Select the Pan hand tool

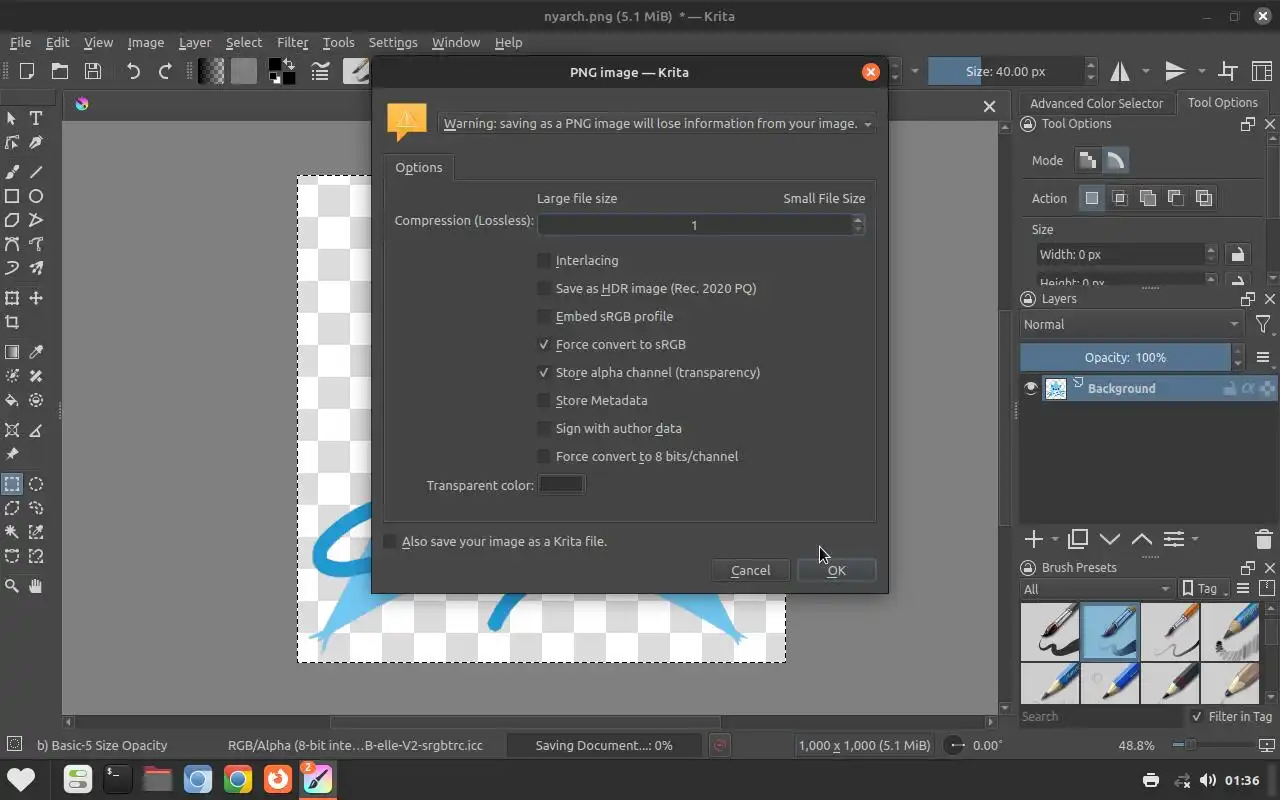pos(36,586)
